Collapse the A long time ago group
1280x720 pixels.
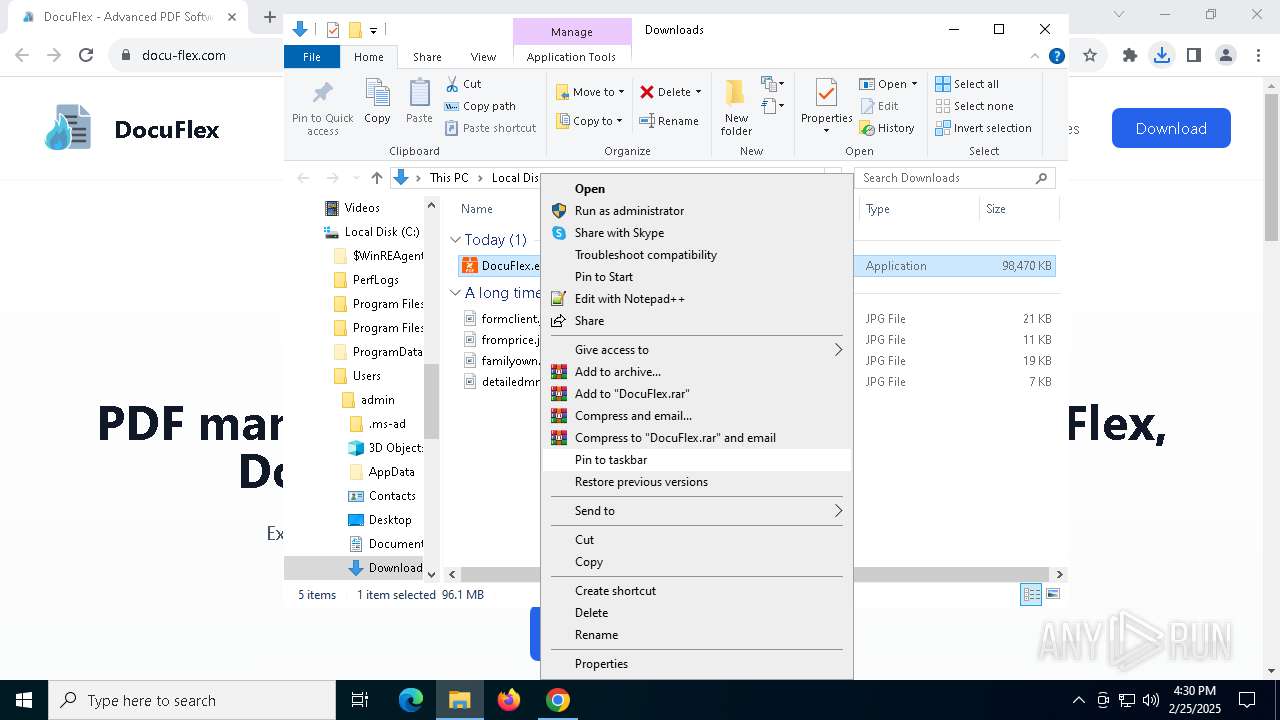tap(455, 293)
